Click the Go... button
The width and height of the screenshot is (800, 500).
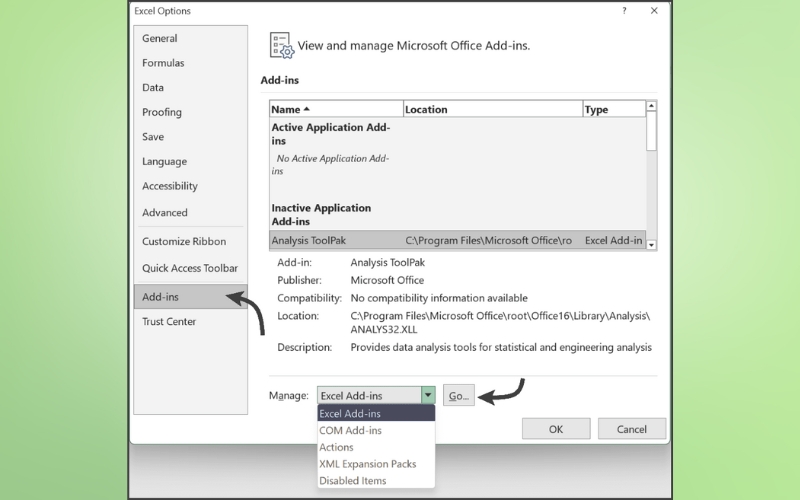pyautogui.click(x=459, y=395)
